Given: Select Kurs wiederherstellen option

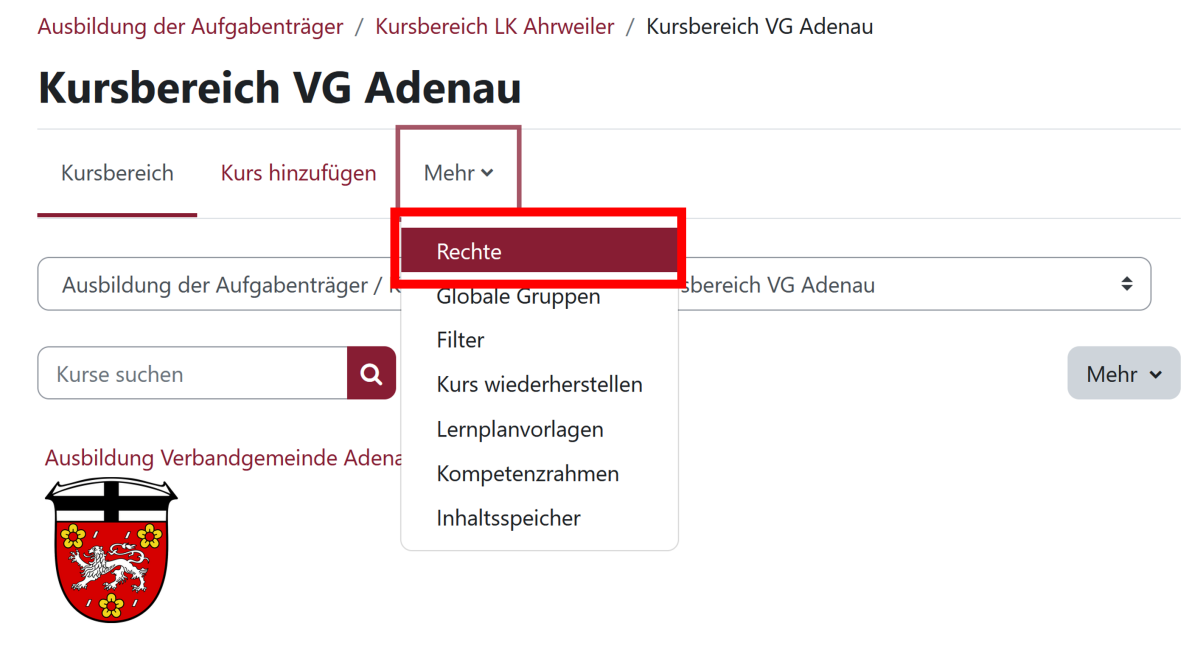Looking at the screenshot, I should coord(539,385).
